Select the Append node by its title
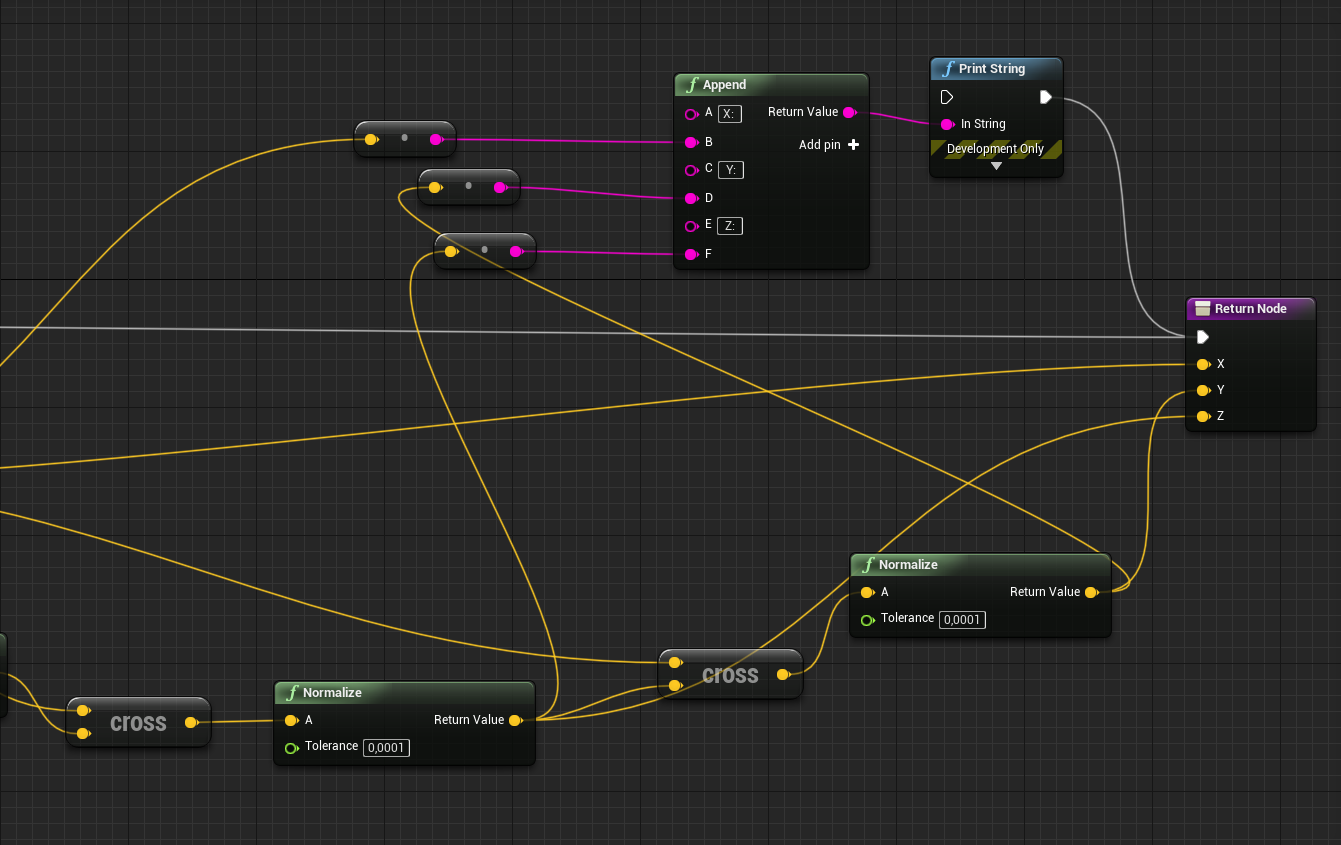 [x=724, y=85]
